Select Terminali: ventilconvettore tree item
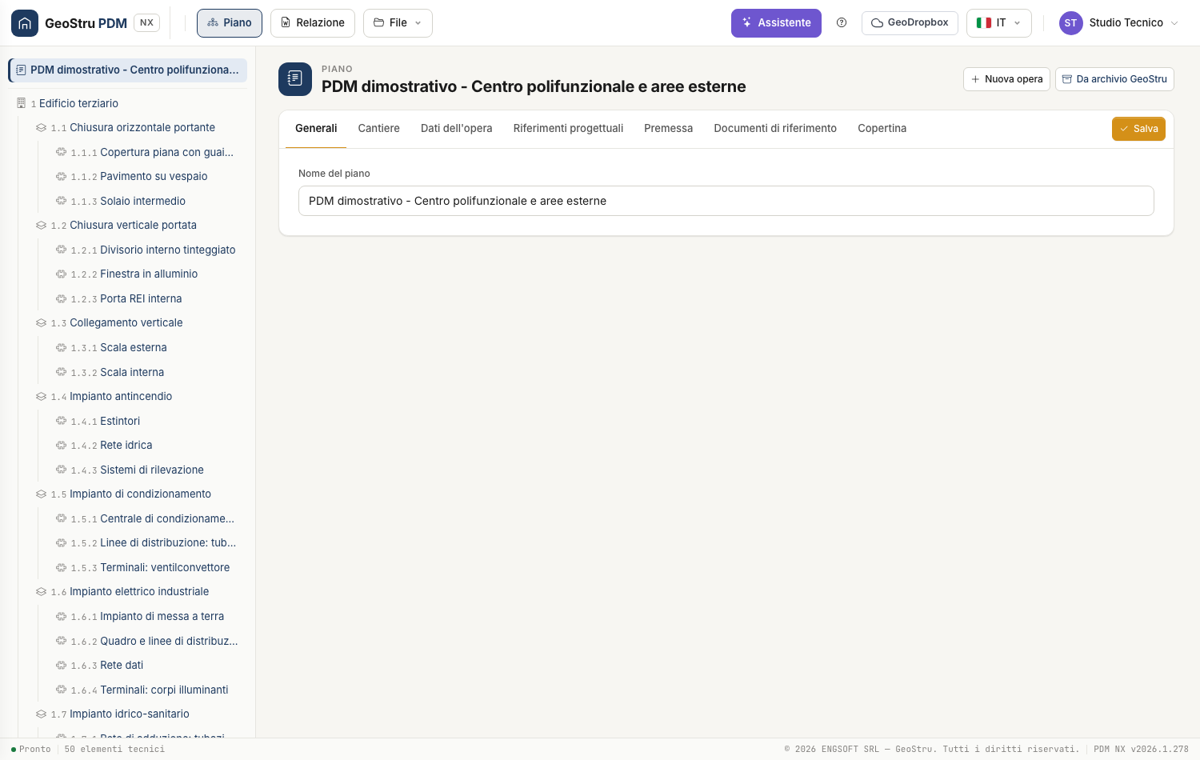 (x=164, y=568)
